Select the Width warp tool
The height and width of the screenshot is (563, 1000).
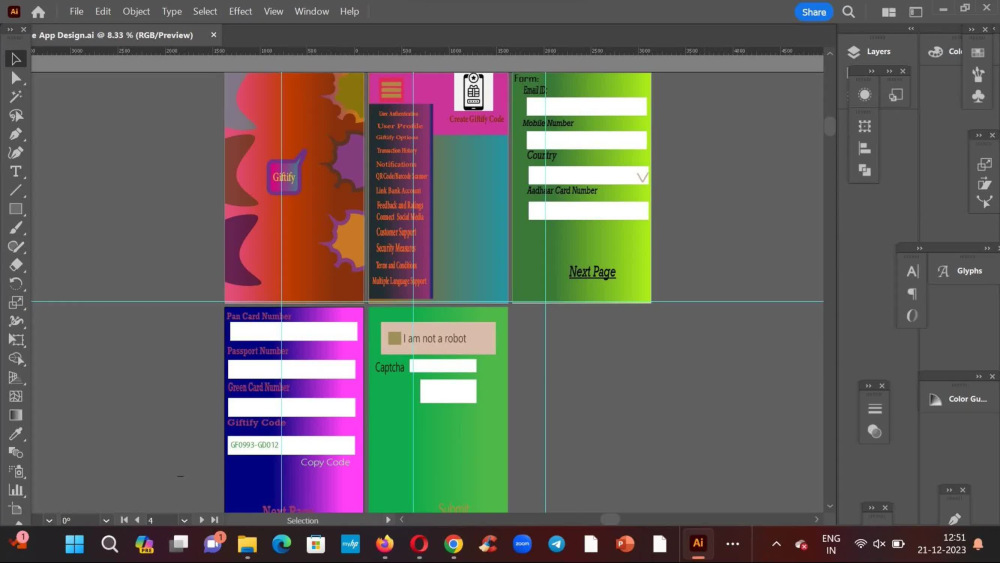[16, 321]
